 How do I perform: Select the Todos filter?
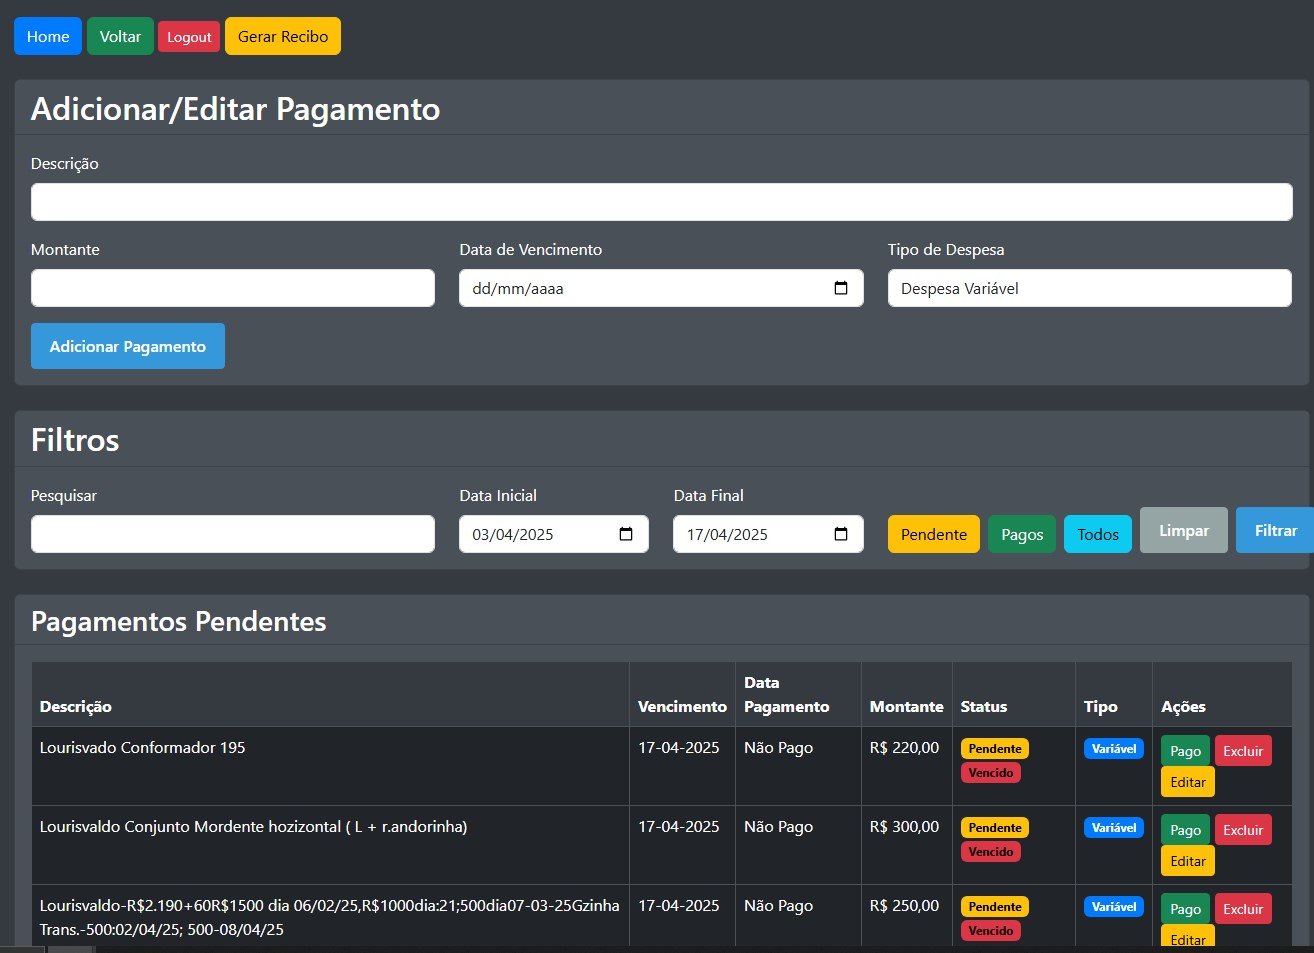1097,534
